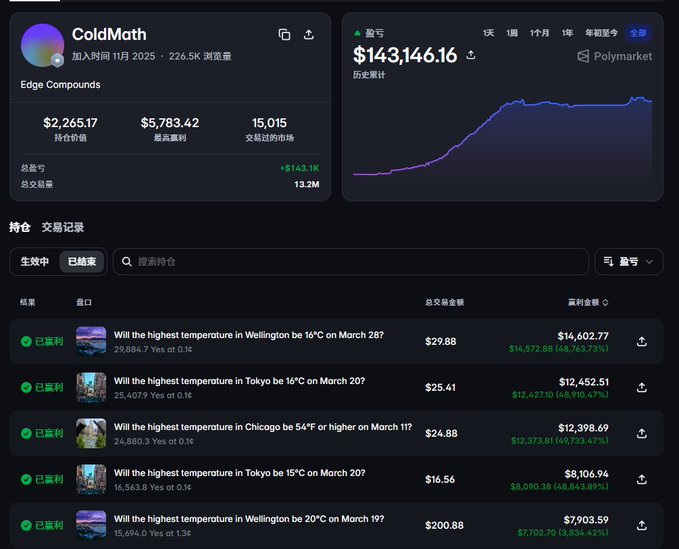Share the Wellington March 19 position
This screenshot has height=549, width=679.
click(642, 525)
